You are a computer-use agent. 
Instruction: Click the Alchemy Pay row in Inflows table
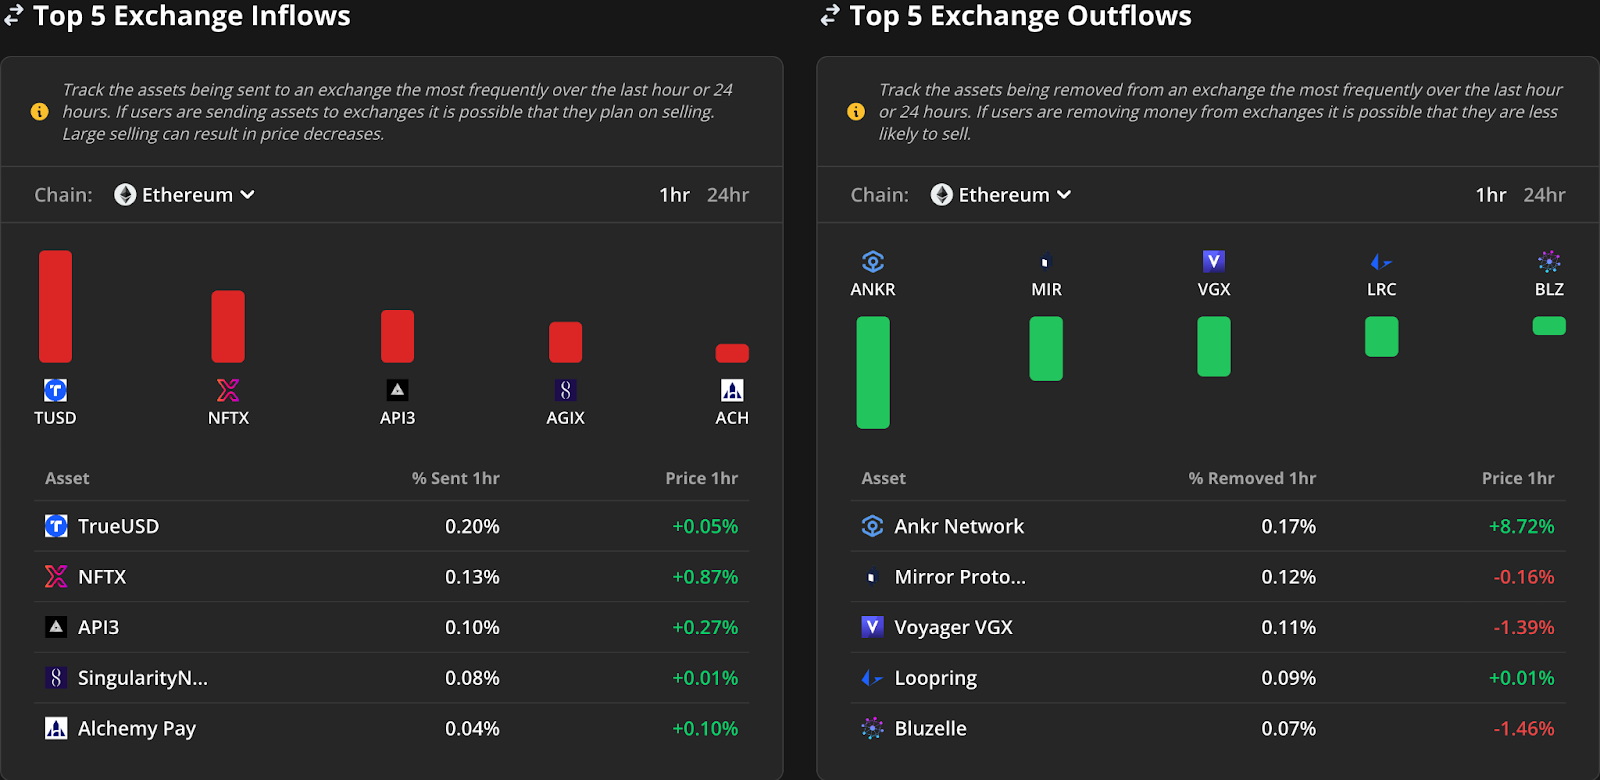(x=392, y=728)
